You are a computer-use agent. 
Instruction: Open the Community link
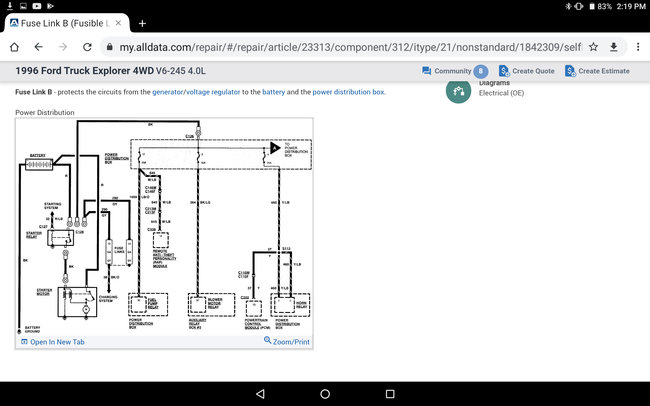pyautogui.click(x=453, y=71)
